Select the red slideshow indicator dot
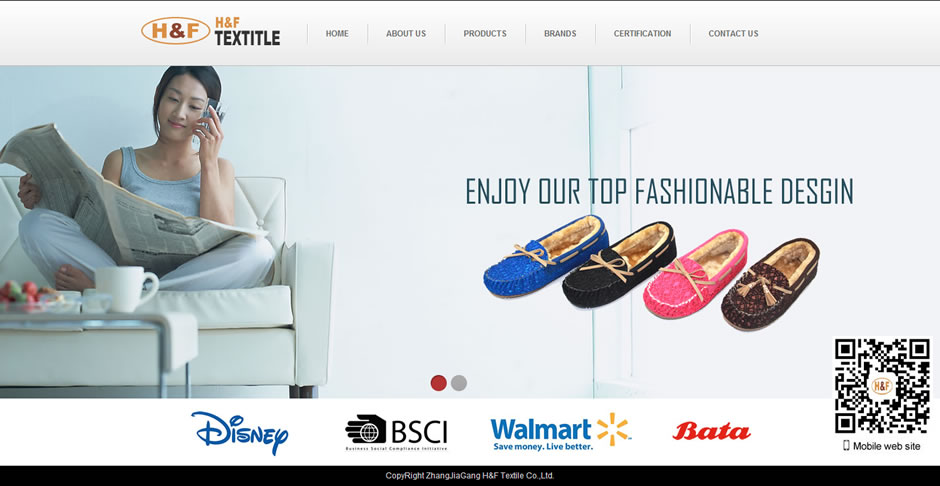Screen dimensions: 940x486 [x=439, y=383]
